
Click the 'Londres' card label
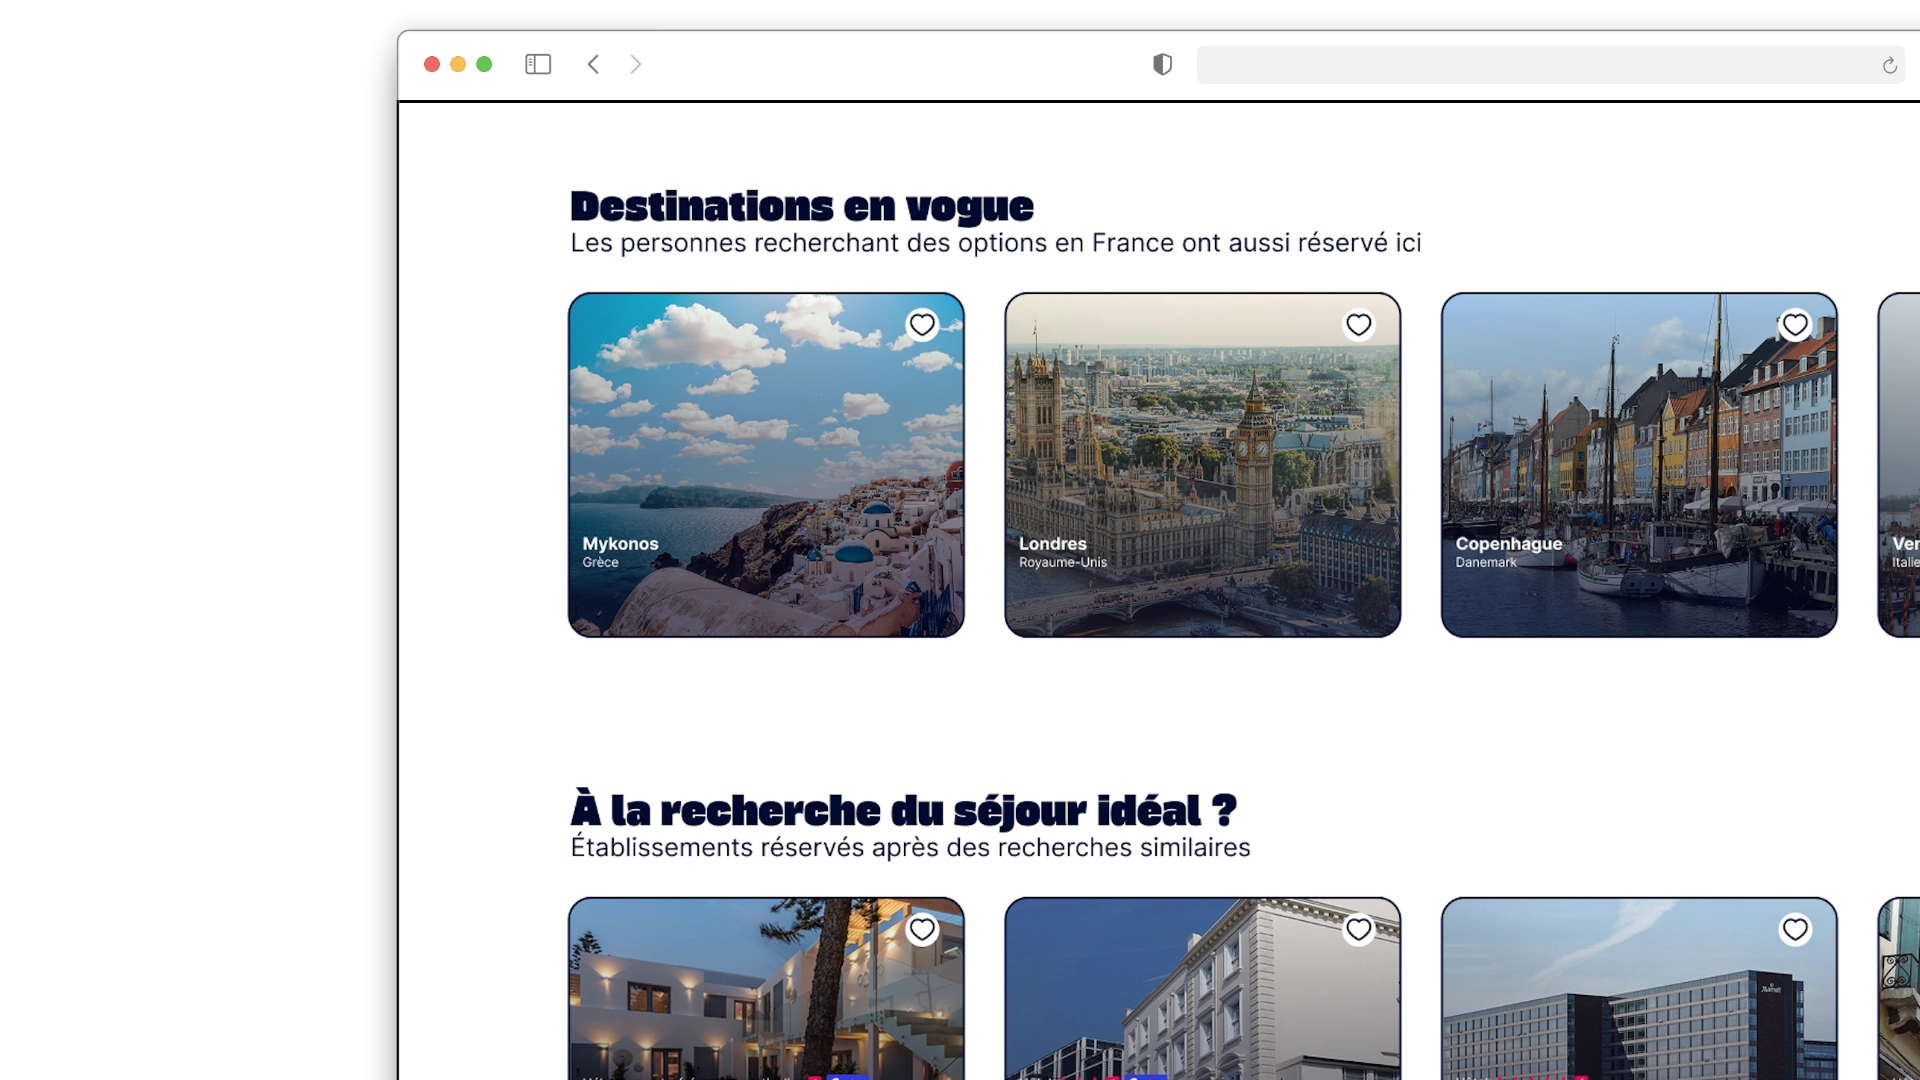pos(1052,544)
